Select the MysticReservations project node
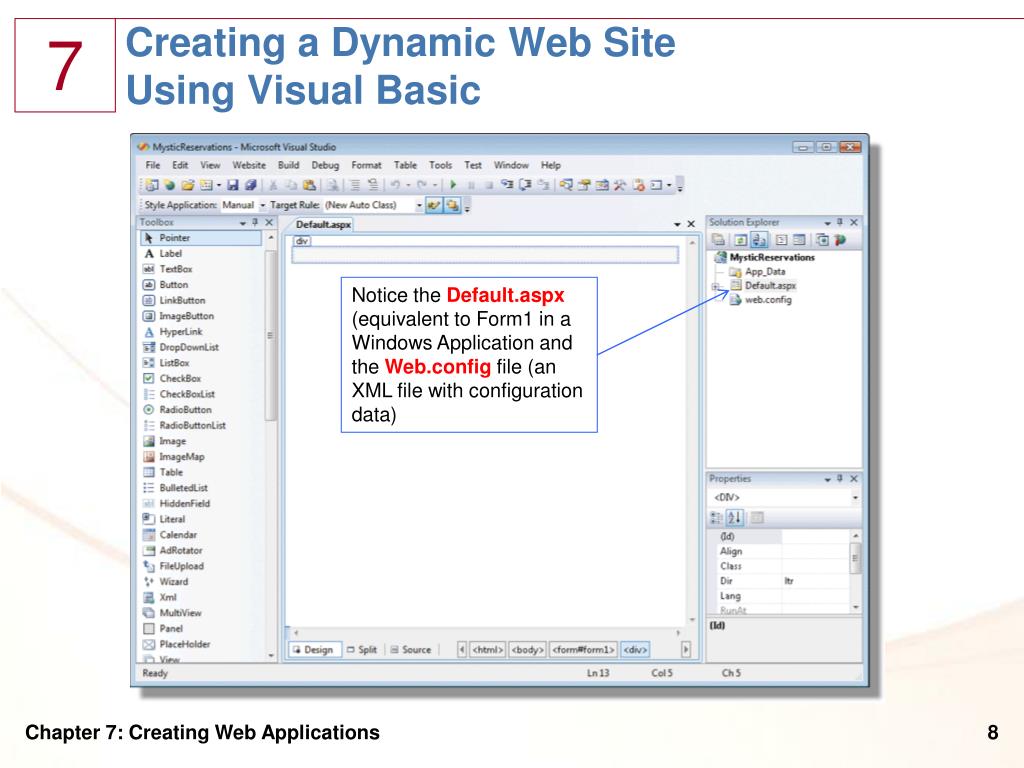 pos(765,257)
